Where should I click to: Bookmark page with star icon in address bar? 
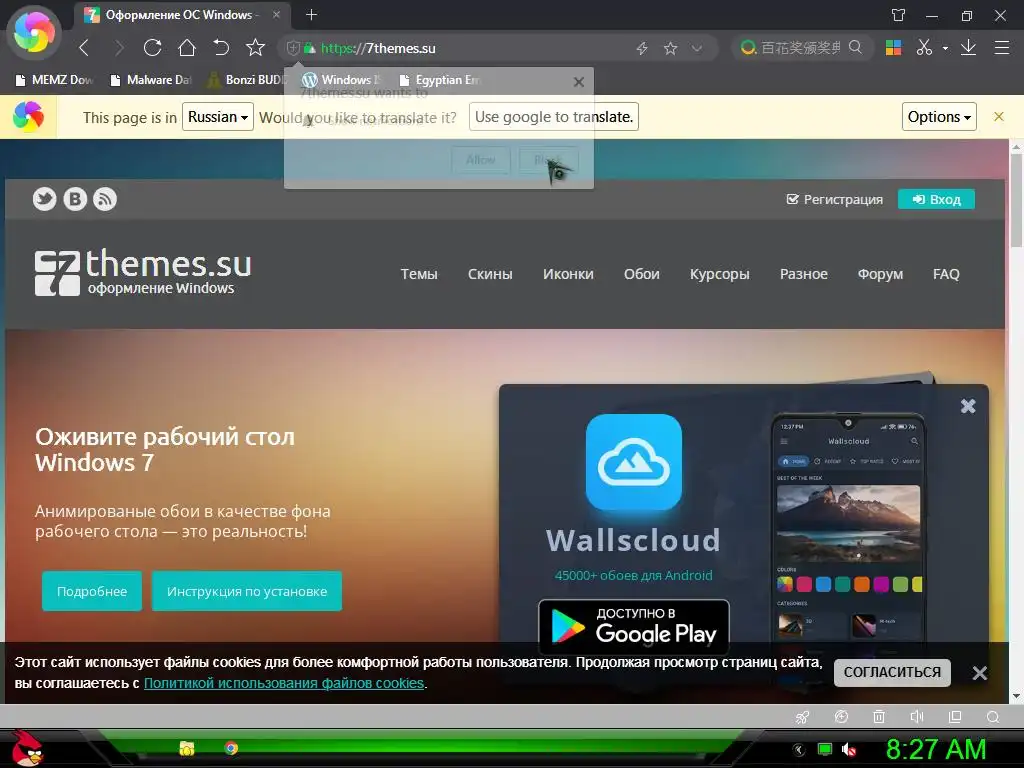click(670, 48)
